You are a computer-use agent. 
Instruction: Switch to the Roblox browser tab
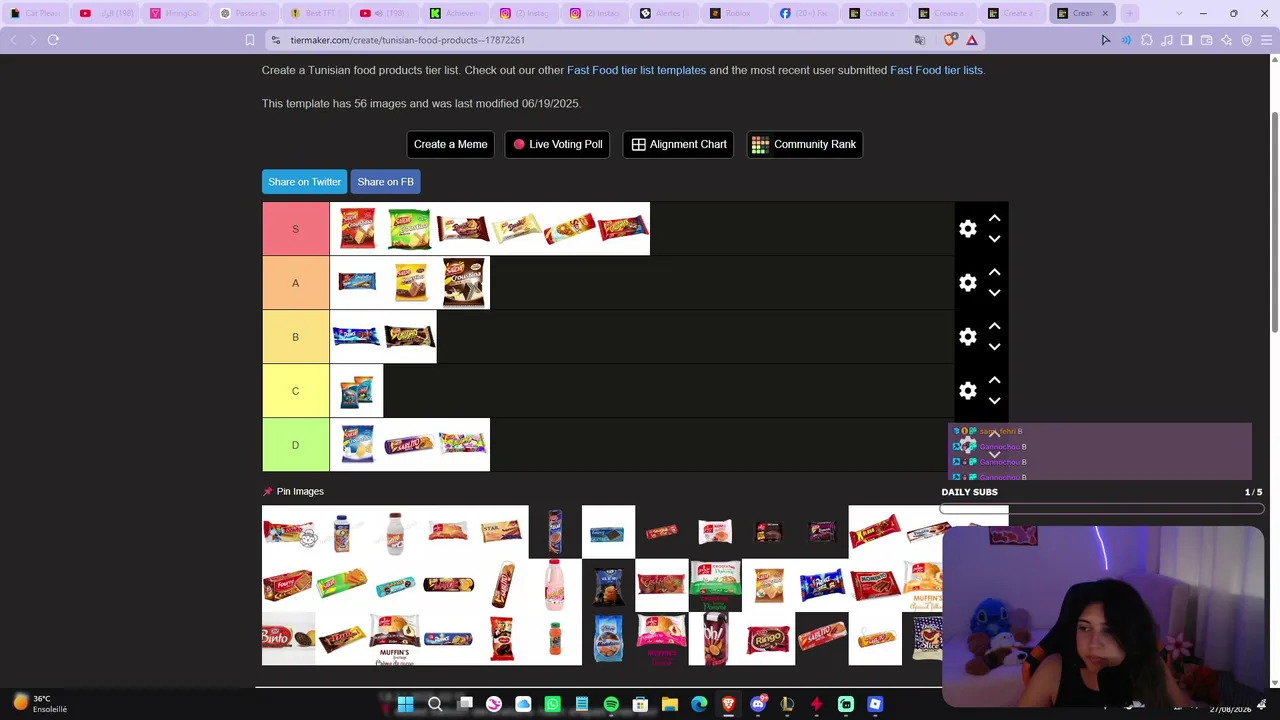point(735,13)
